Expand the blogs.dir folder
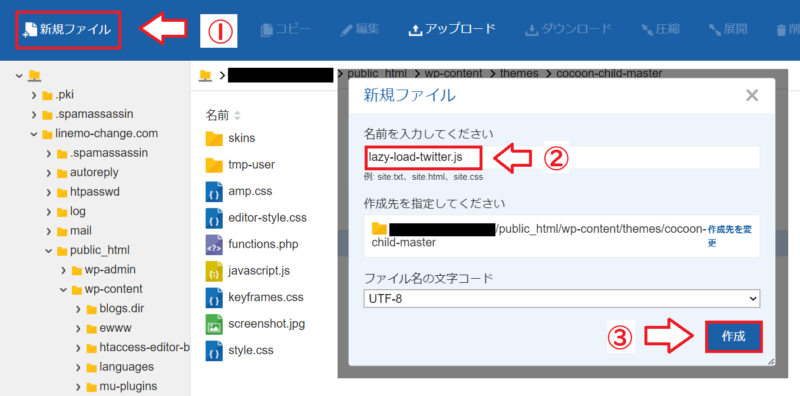Image resolution: width=800 pixels, height=396 pixels. click(78, 309)
